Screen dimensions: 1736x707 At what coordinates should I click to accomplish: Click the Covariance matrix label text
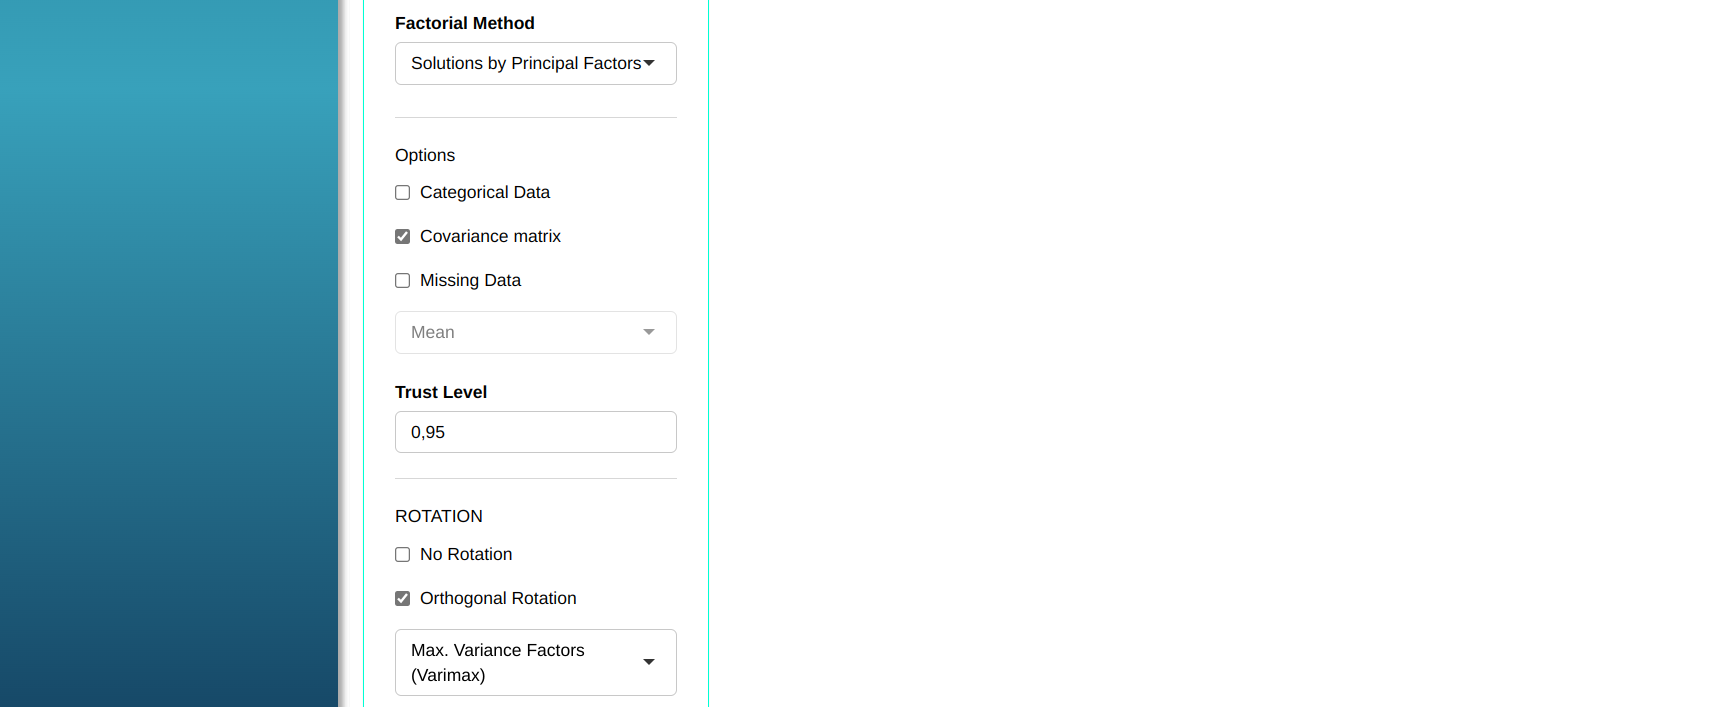coord(490,236)
